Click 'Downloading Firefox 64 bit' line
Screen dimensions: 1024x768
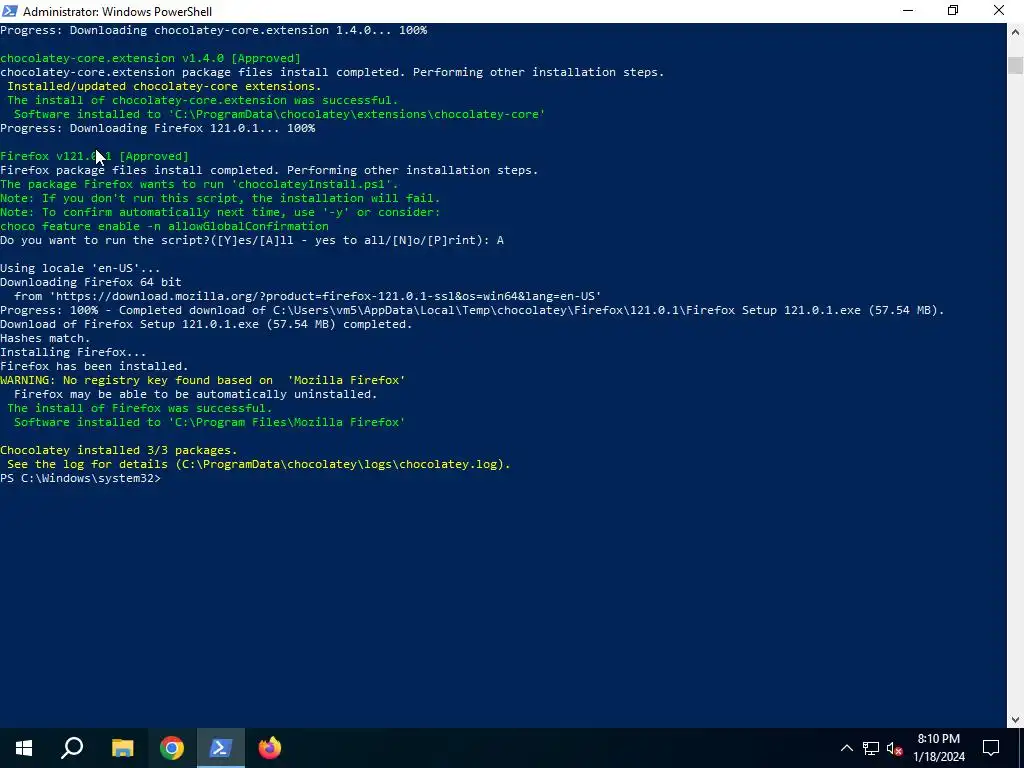click(91, 282)
